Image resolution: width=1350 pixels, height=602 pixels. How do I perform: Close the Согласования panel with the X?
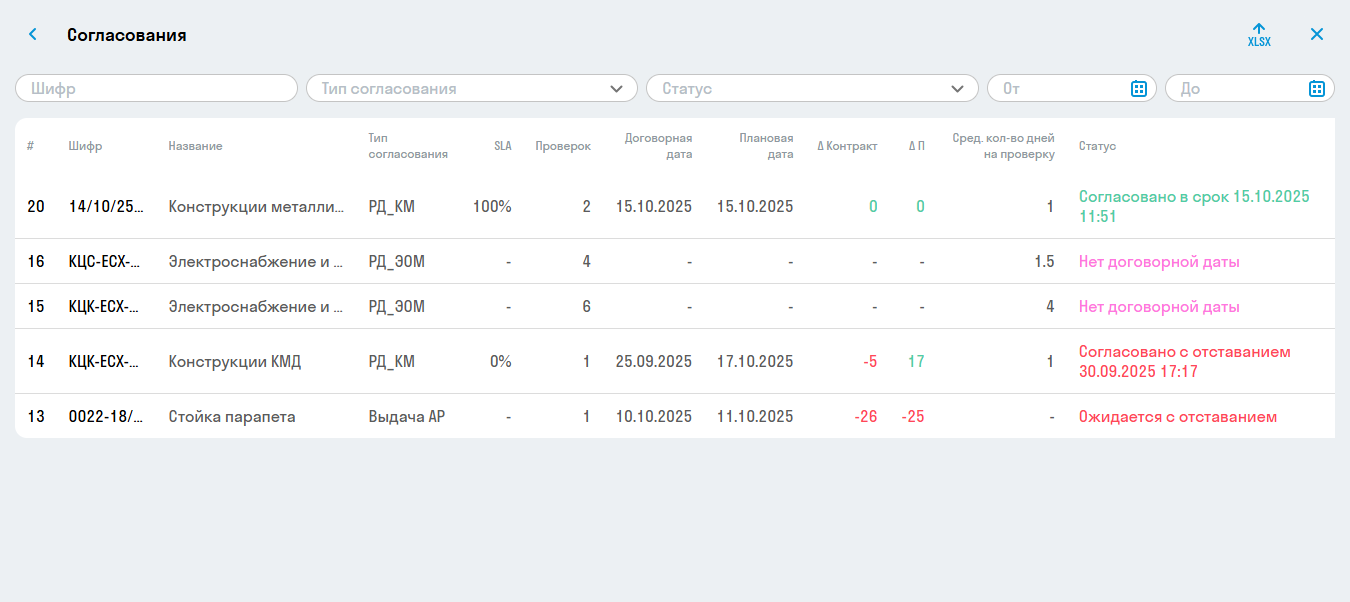(1317, 35)
